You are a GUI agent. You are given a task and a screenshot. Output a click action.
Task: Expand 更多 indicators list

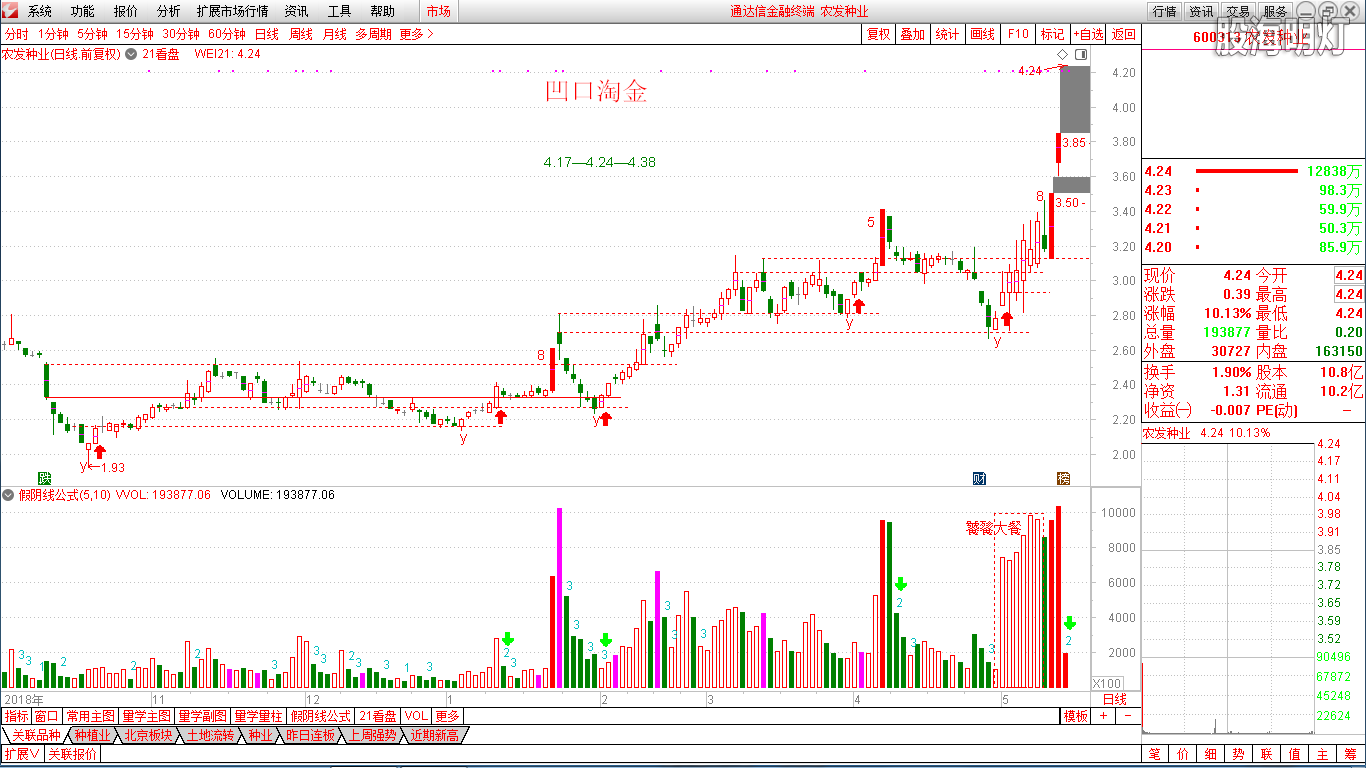tap(447, 716)
